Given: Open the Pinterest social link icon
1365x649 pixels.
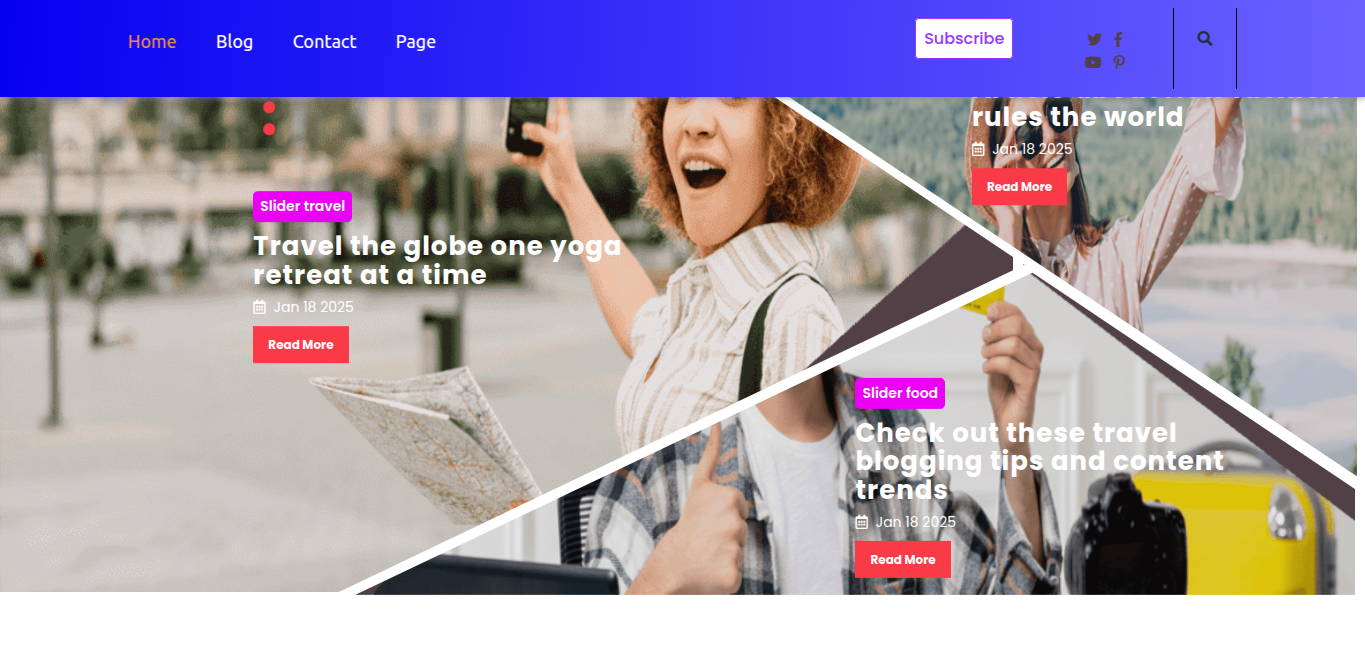Looking at the screenshot, I should coord(1119,62).
